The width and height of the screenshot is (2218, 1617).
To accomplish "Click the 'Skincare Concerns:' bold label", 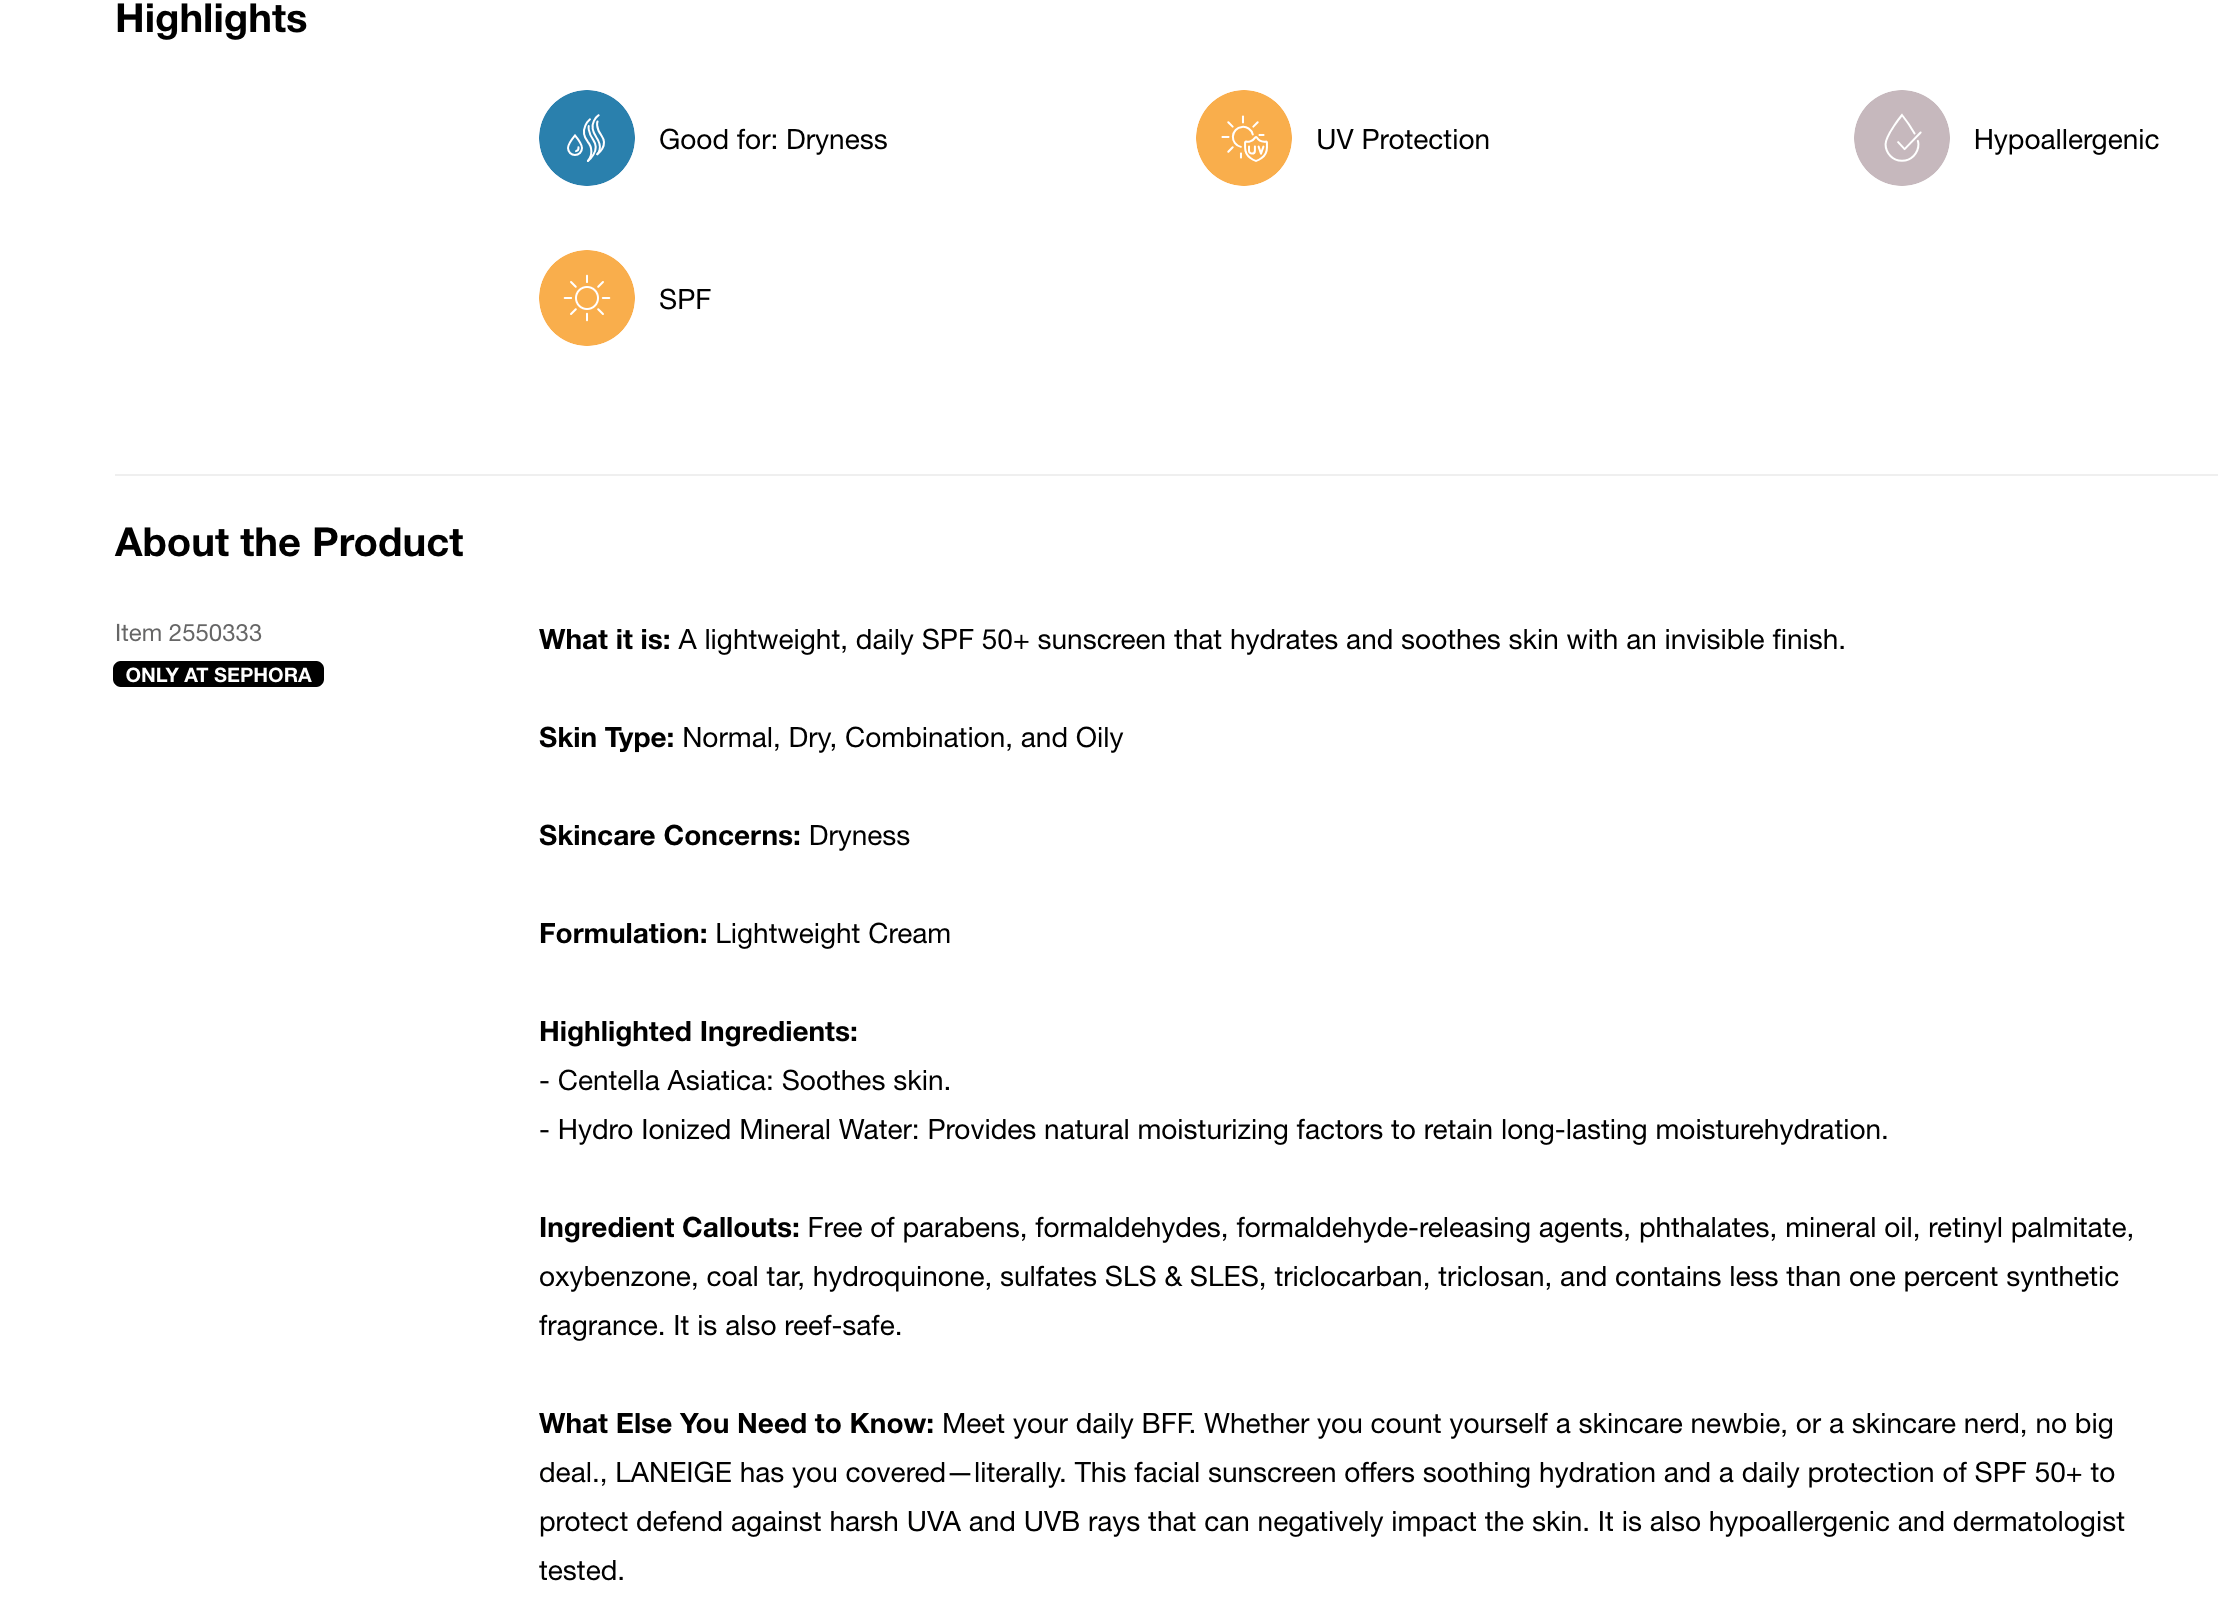I will click(x=669, y=836).
